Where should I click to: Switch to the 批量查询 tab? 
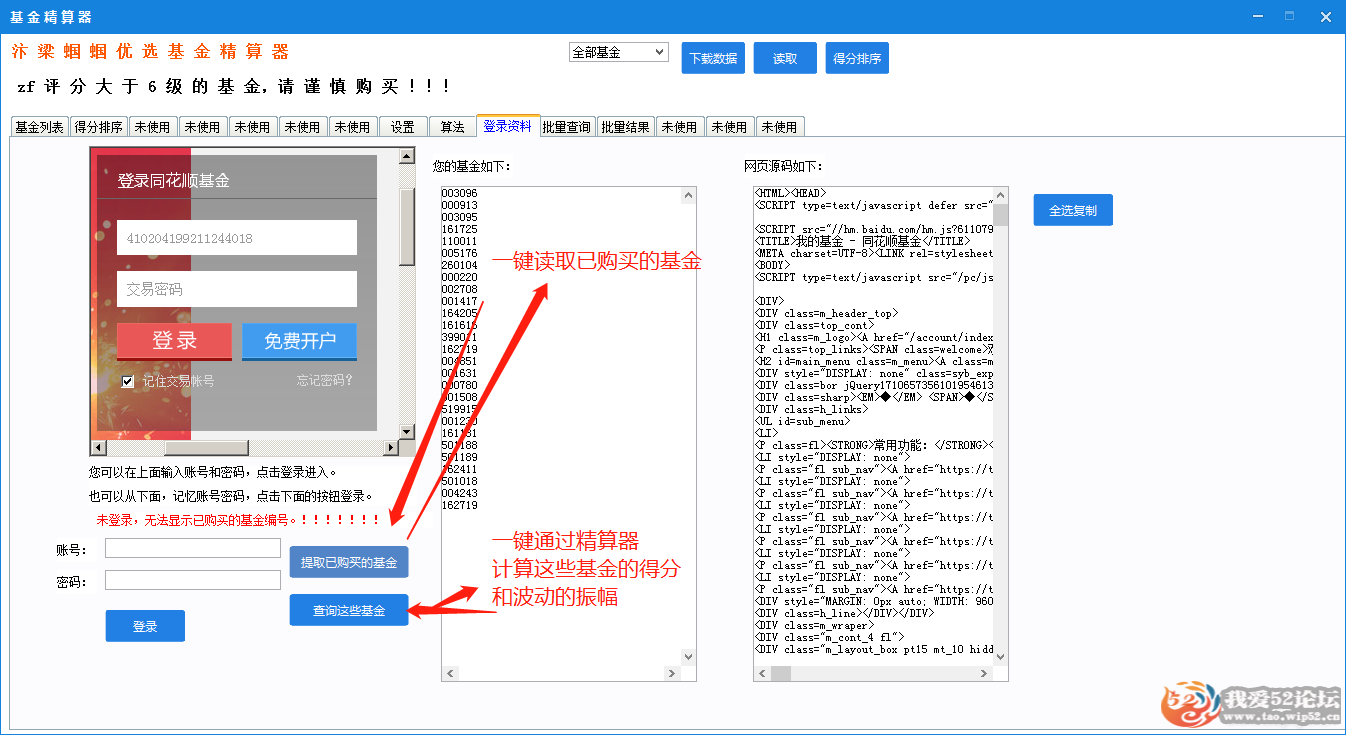(566, 127)
